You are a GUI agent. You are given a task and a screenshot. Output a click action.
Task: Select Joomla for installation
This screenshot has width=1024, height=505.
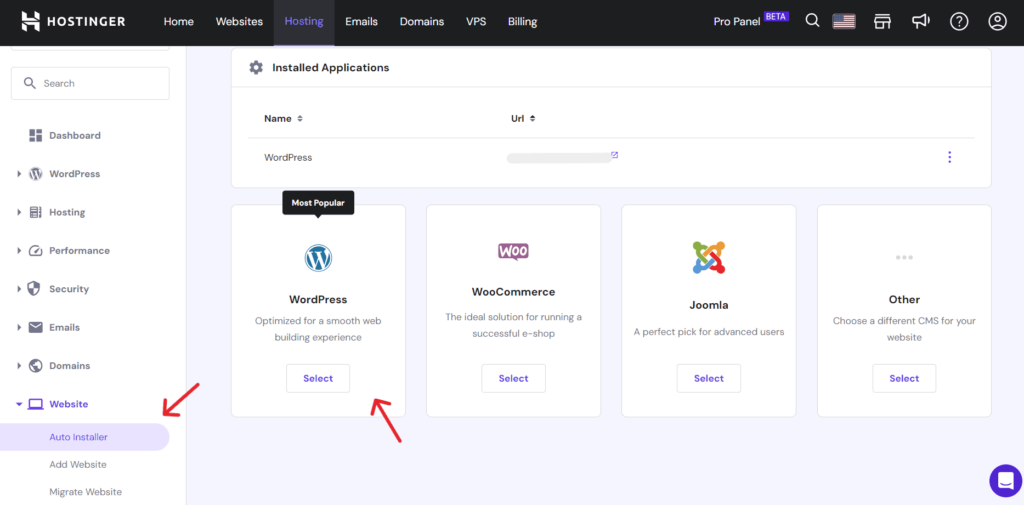pos(709,378)
